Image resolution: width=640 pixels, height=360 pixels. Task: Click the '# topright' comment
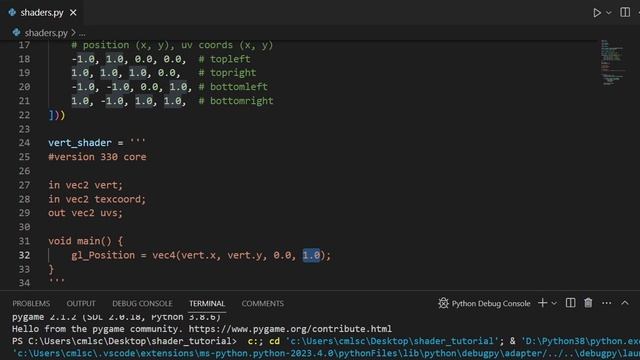(227, 73)
